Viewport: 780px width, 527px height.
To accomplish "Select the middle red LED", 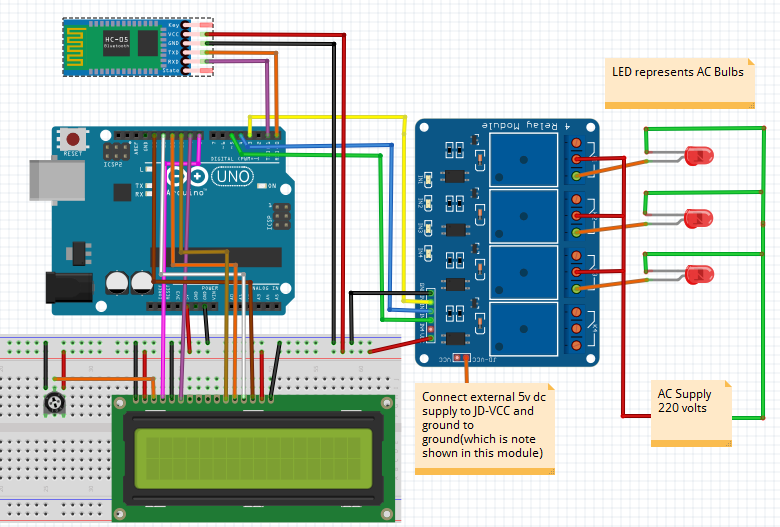I will click(699, 217).
